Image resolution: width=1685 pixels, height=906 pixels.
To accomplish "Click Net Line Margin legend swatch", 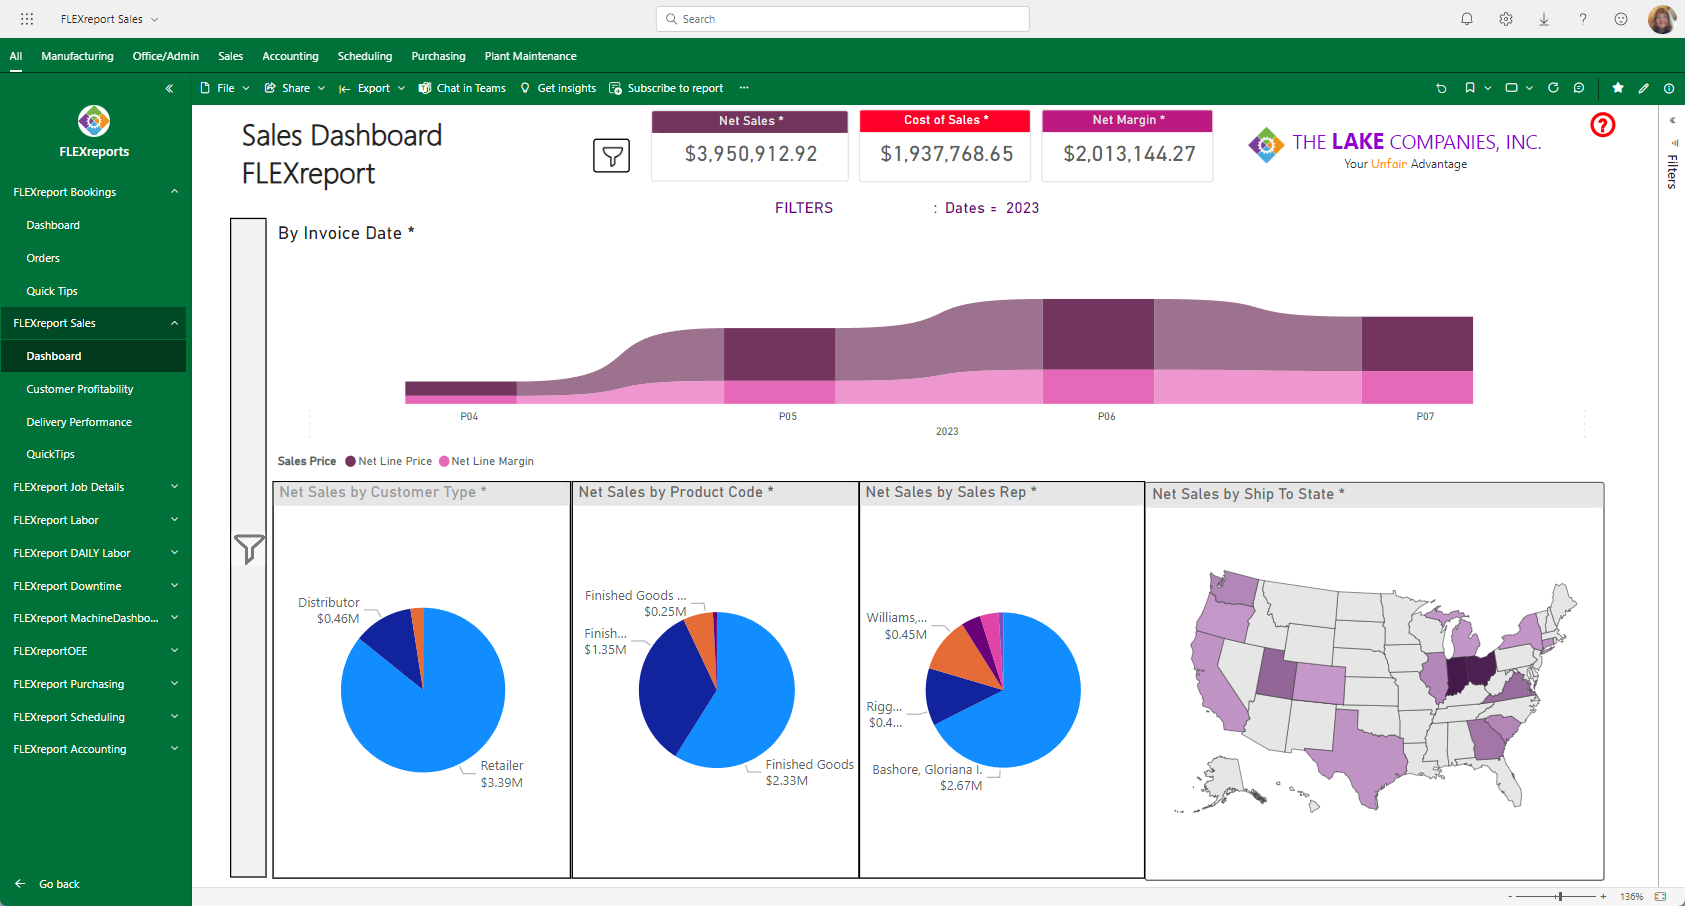I will (444, 461).
